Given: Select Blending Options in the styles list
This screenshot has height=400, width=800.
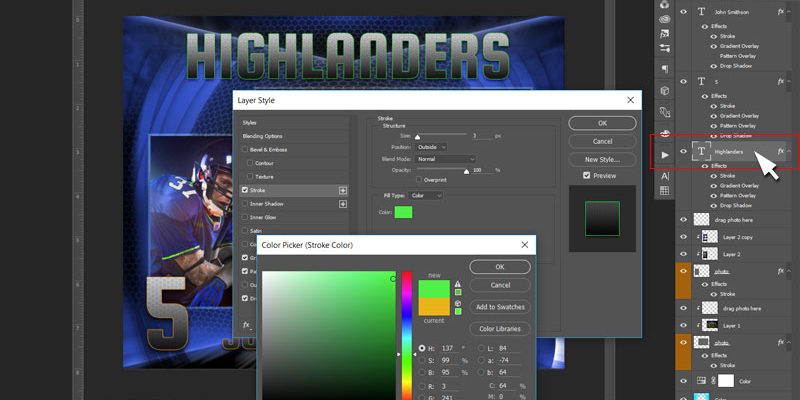Looking at the screenshot, I should tap(262, 135).
